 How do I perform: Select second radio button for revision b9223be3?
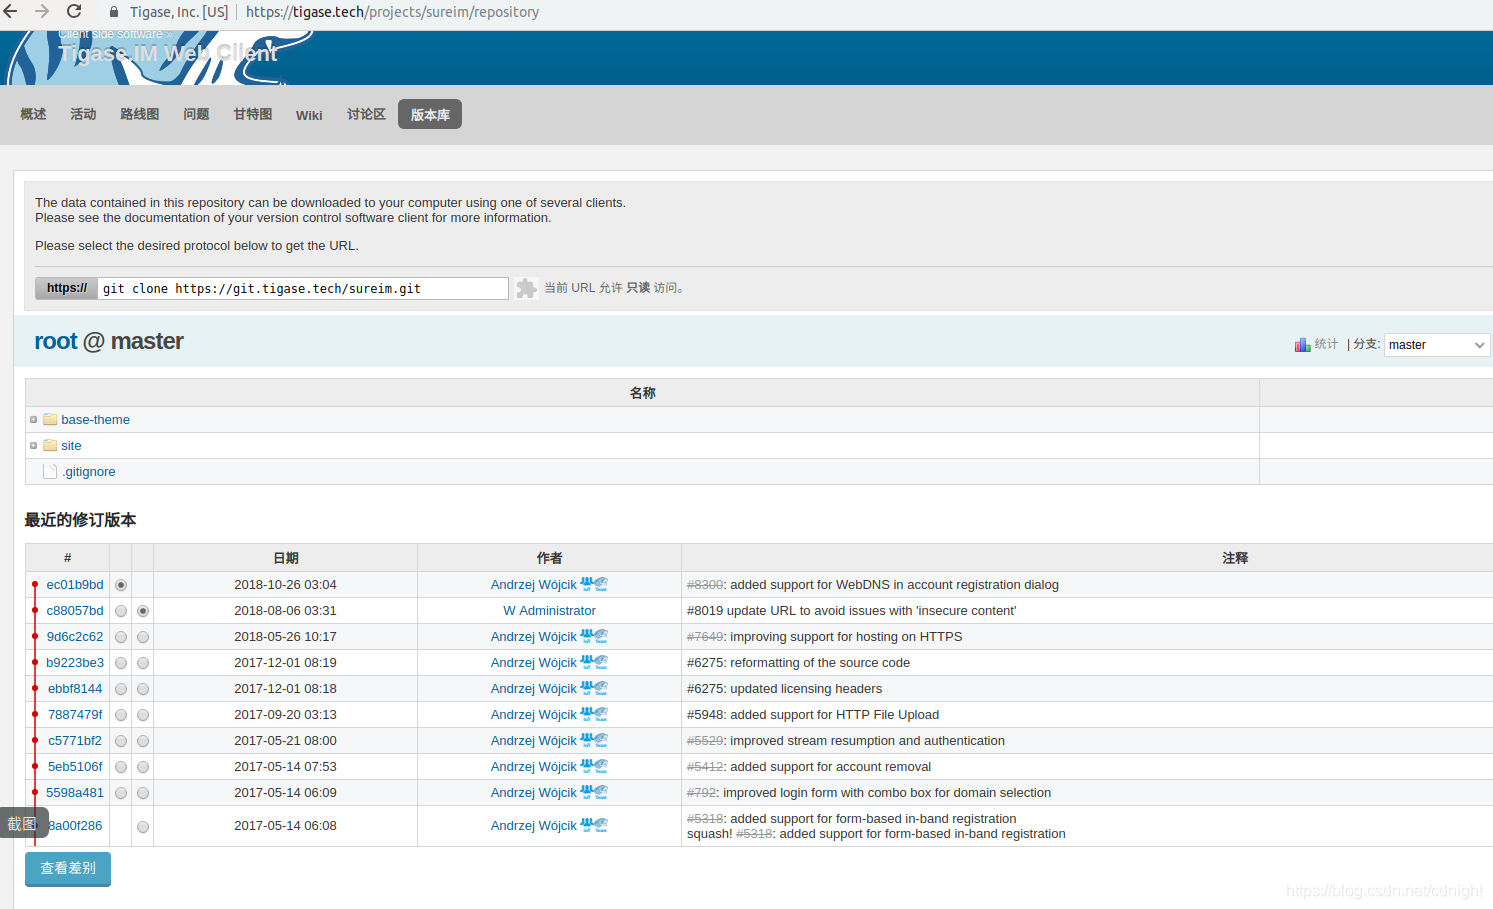click(143, 663)
